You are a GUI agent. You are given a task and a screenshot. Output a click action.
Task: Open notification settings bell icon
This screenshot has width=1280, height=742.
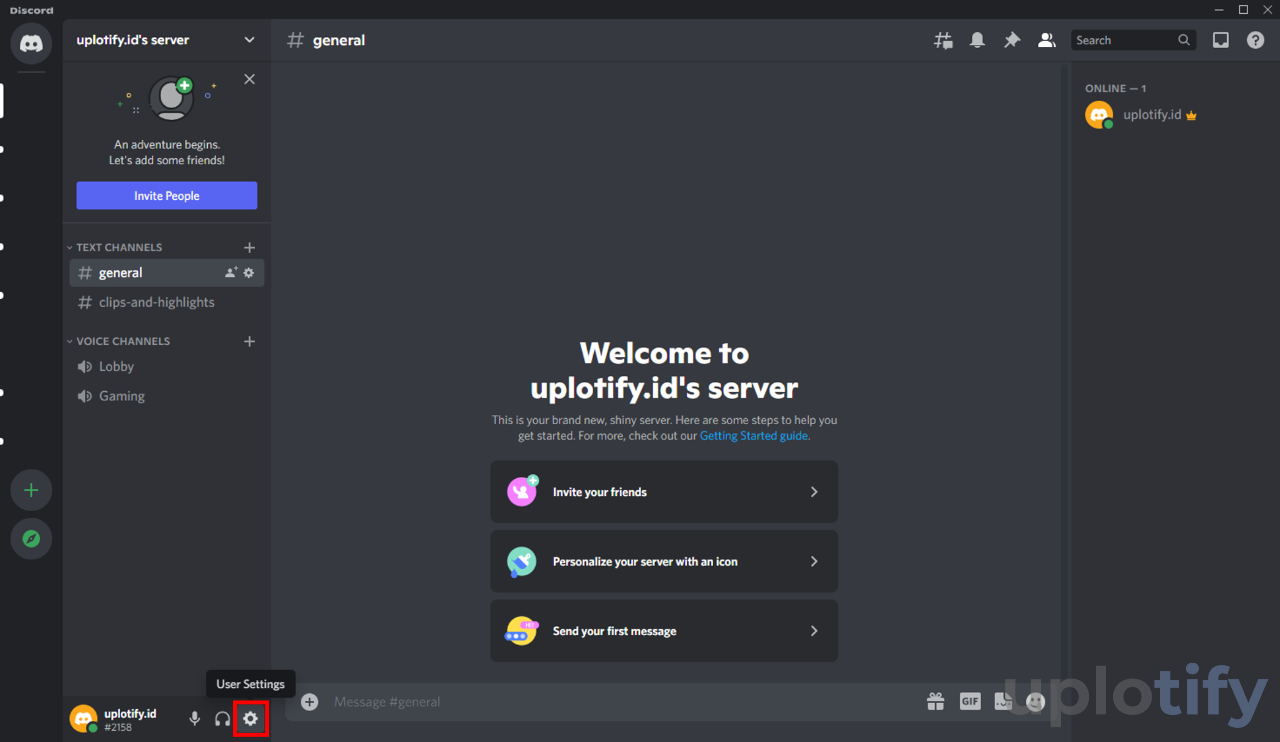977,40
